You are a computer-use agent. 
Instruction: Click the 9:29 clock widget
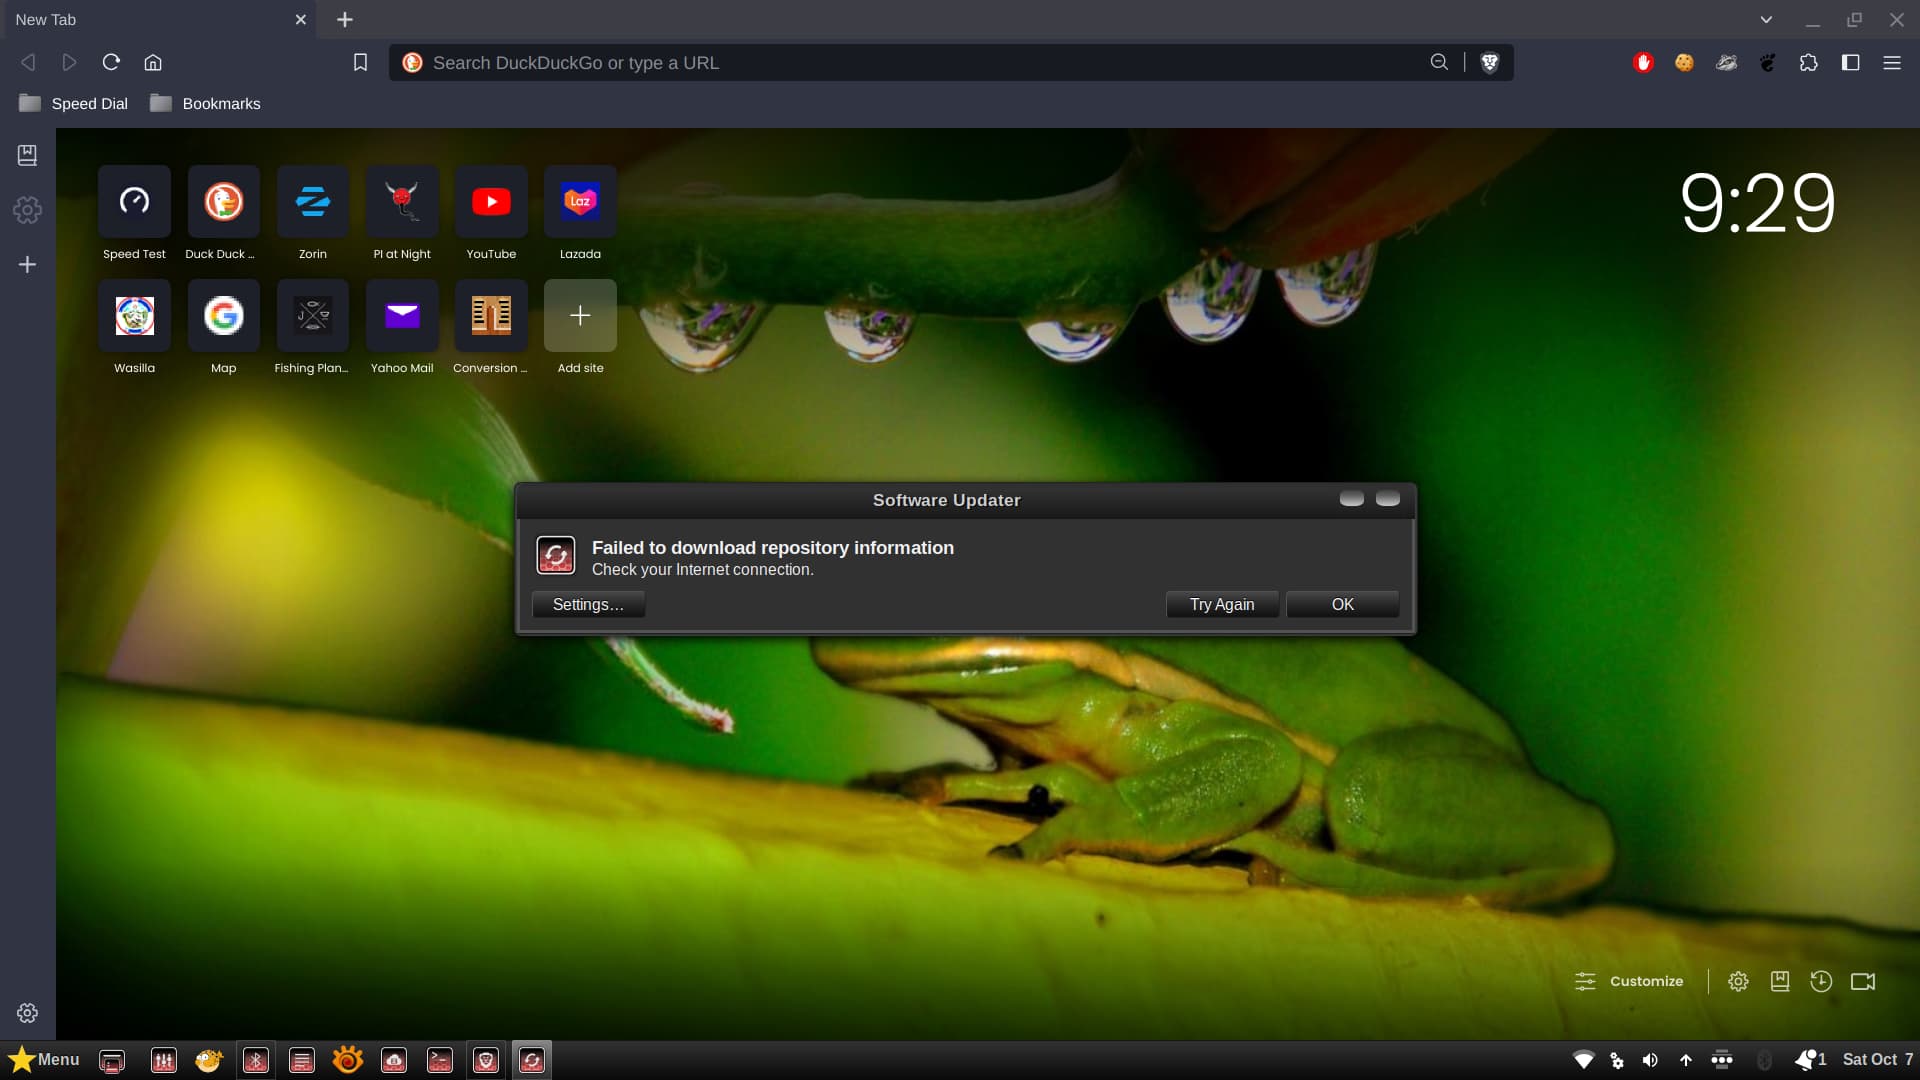point(1757,203)
